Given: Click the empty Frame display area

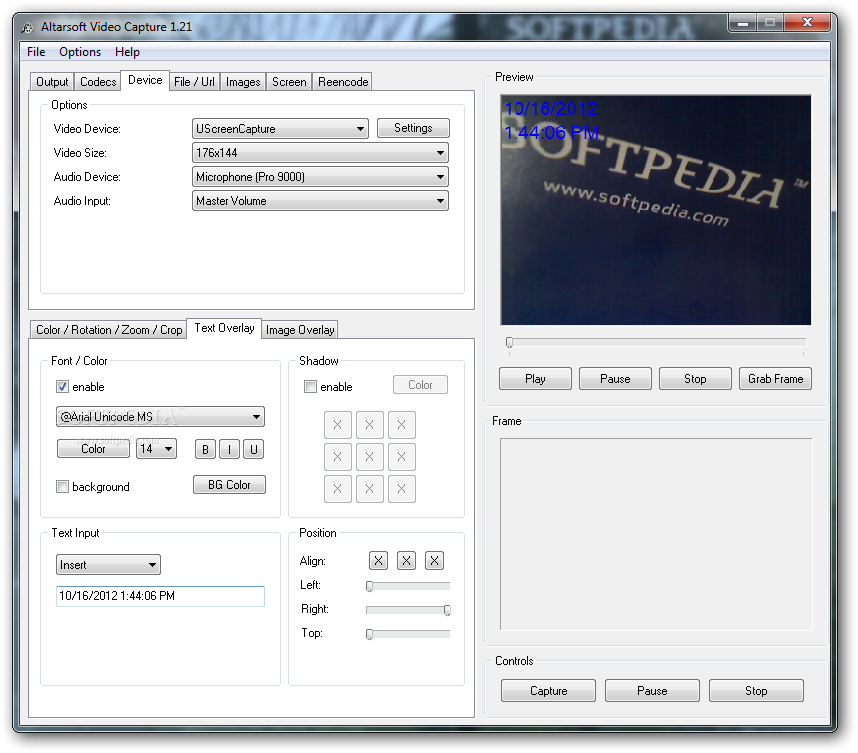Looking at the screenshot, I should [656, 535].
